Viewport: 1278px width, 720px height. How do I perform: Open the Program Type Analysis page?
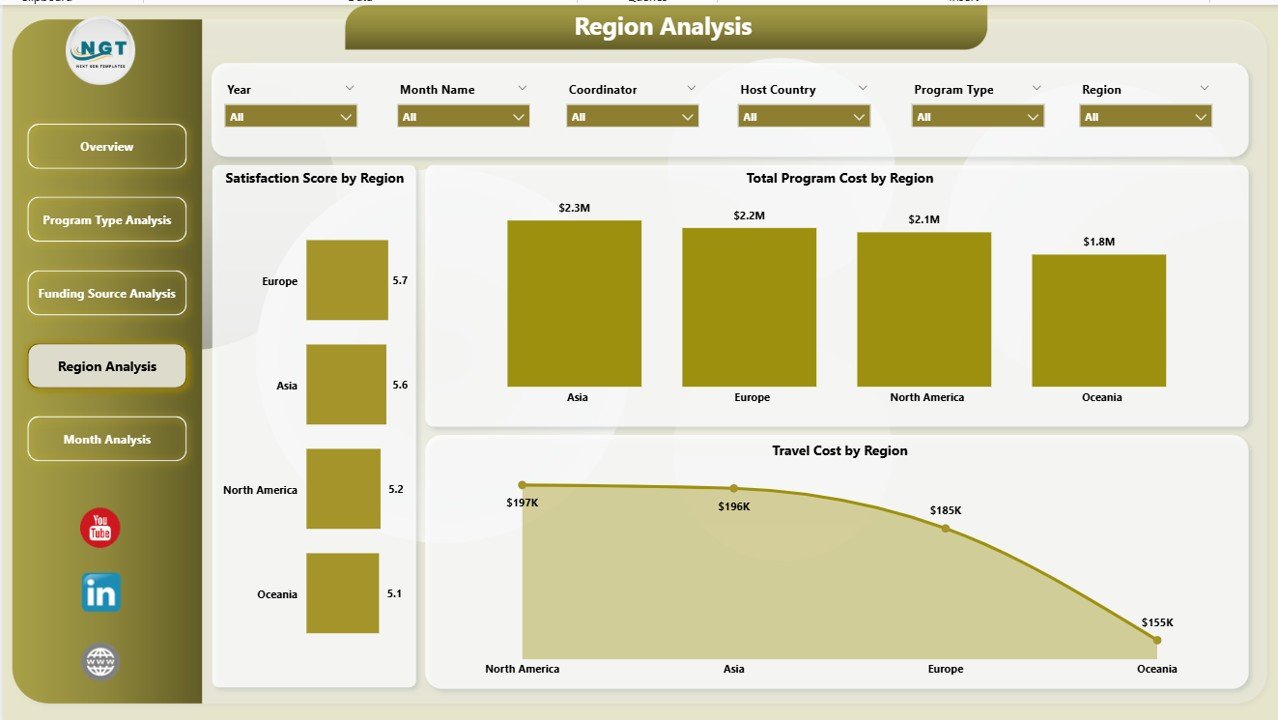coord(106,219)
